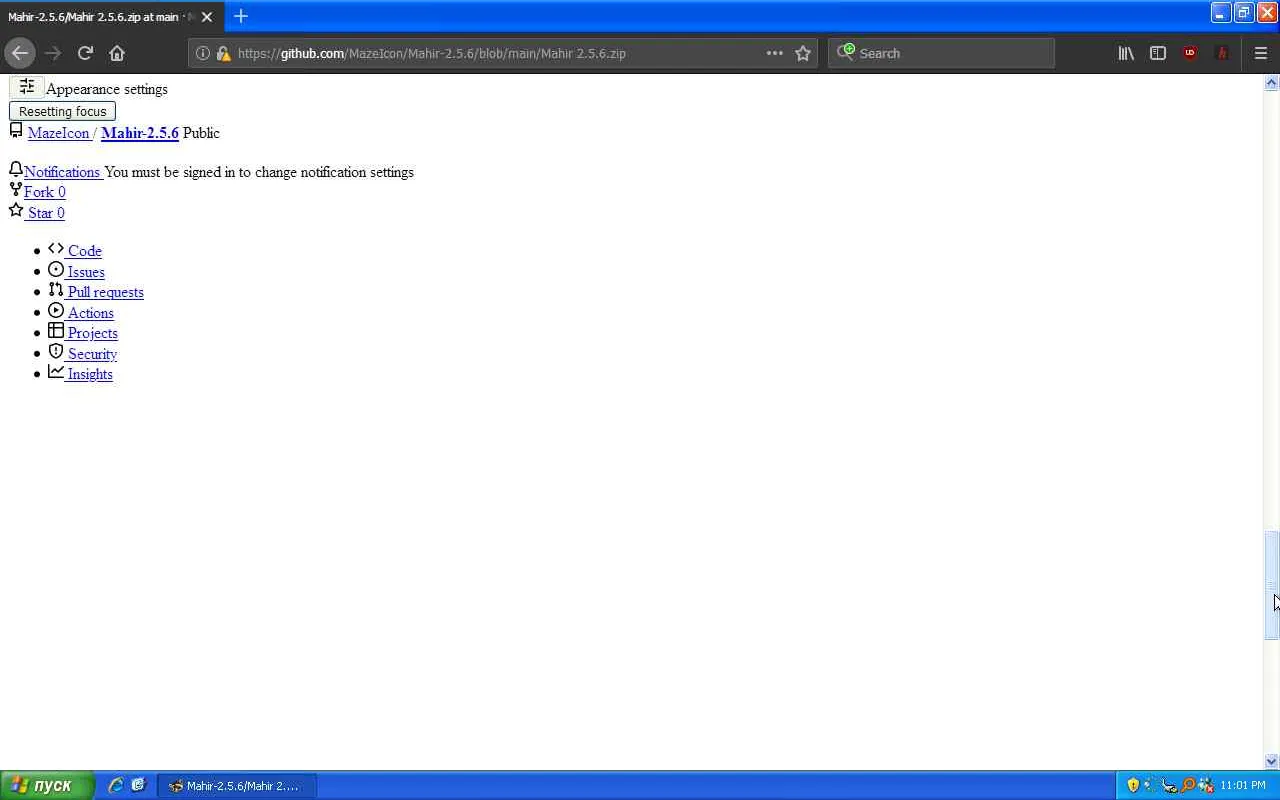Switch to the Actions tab
1280x800 pixels.
pos(90,313)
